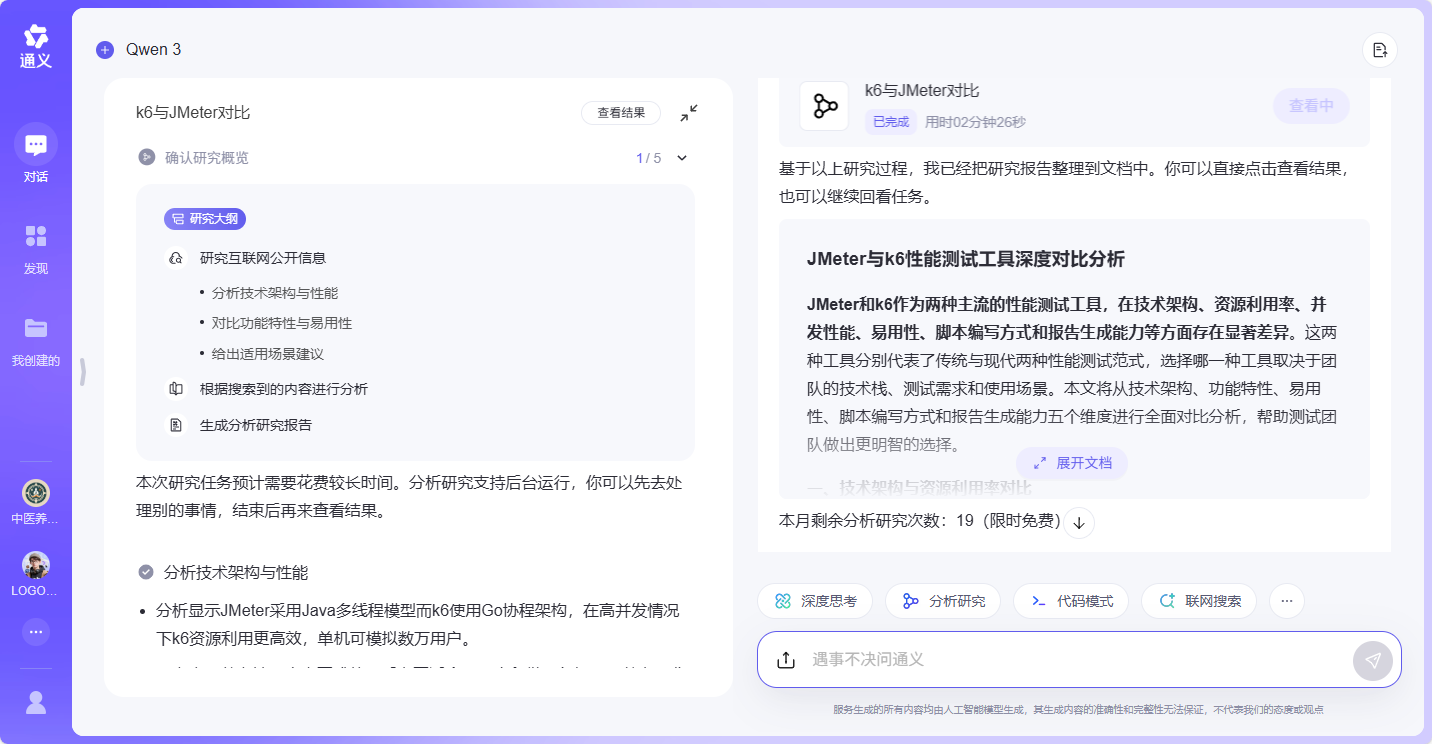
Task: Select 代码模式 code mode
Action: [1071, 601]
